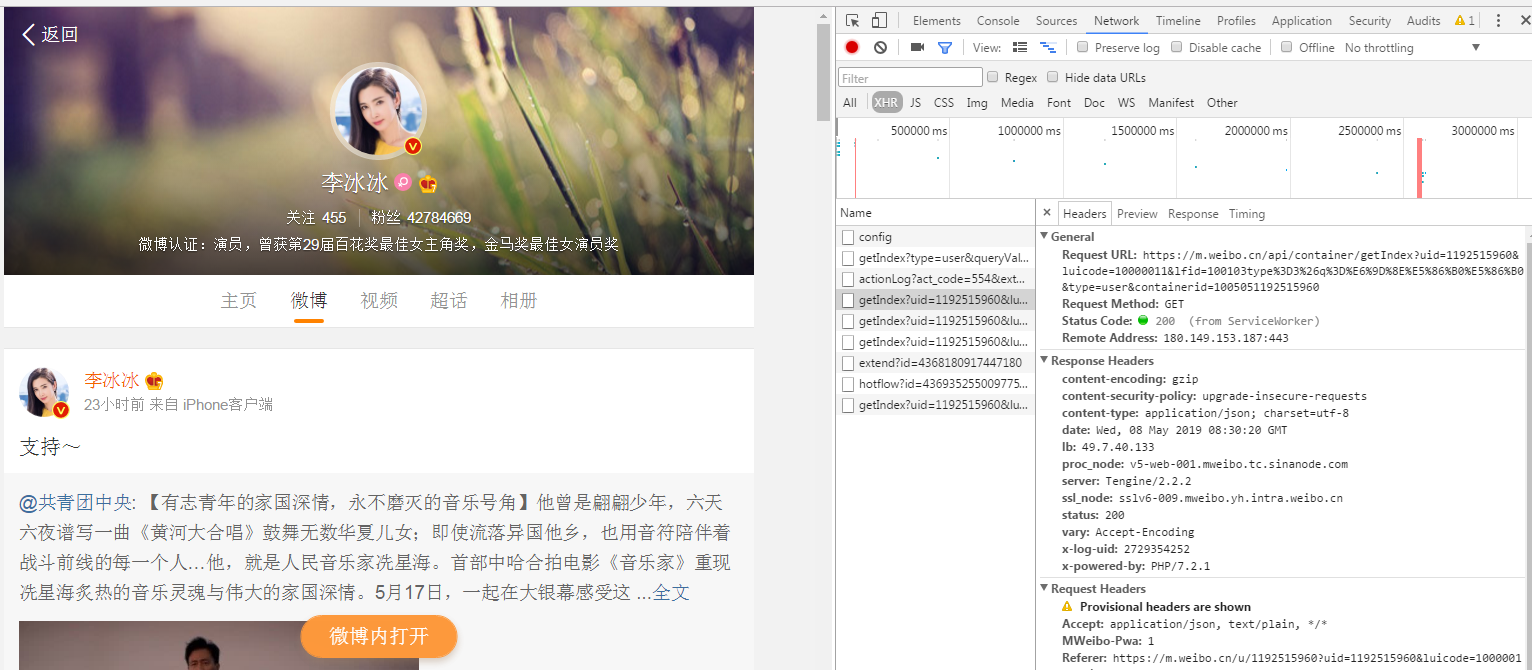Viewport: 1532px width, 670px height.
Task: Clear the network log
Action: coord(880,47)
